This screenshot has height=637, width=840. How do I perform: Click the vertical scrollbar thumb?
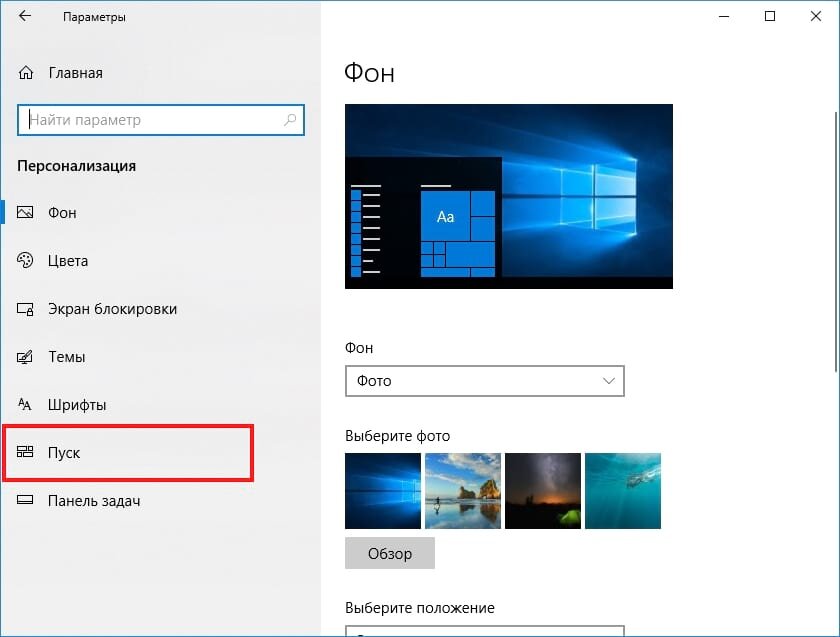(x=836, y=241)
